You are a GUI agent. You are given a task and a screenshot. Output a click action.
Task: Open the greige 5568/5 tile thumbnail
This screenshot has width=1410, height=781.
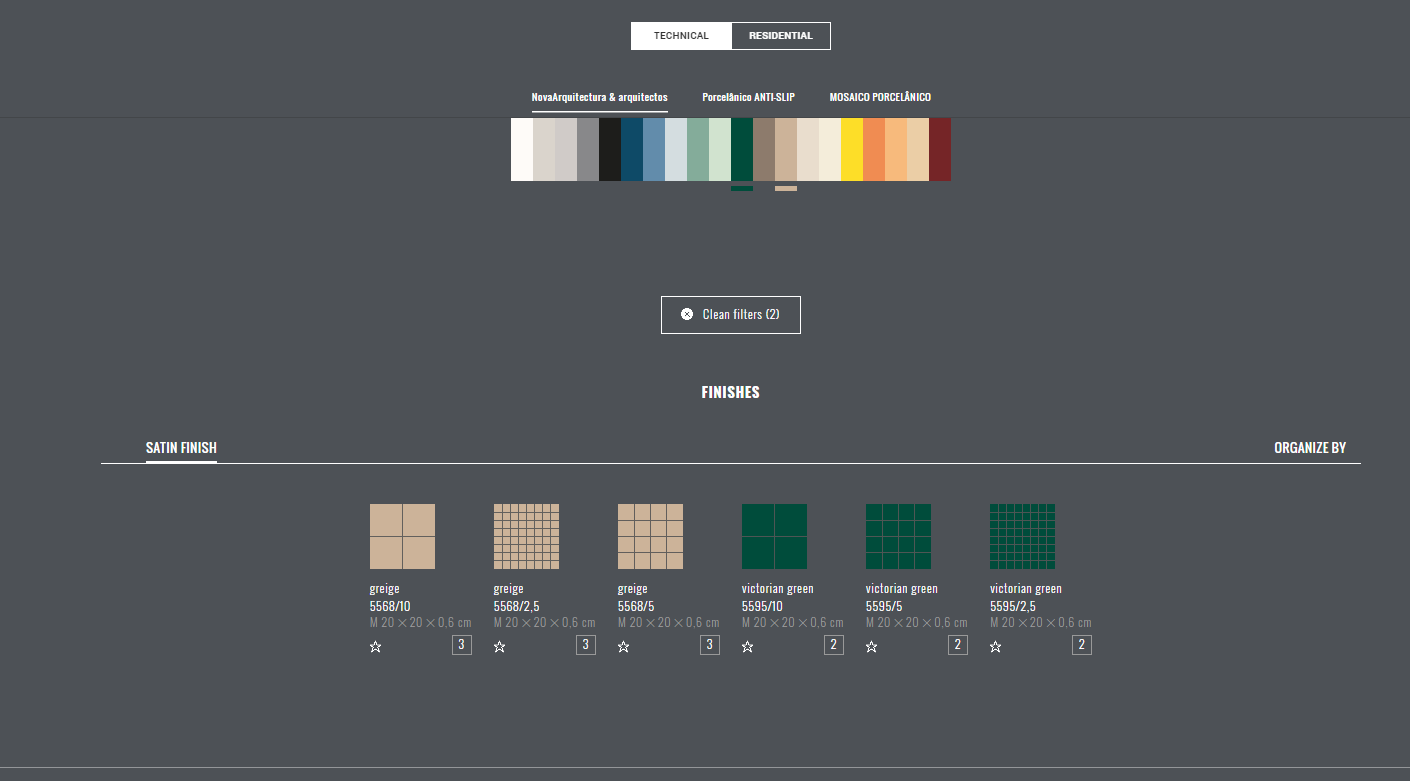coord(650,536)
